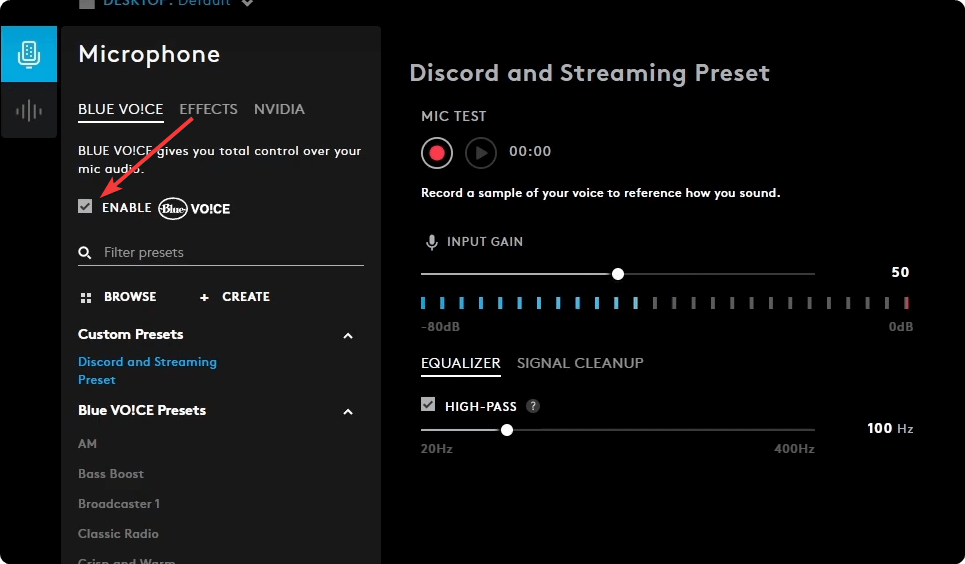
Task: Switch to the EQUALIZER tab
Action: [460, 363]
